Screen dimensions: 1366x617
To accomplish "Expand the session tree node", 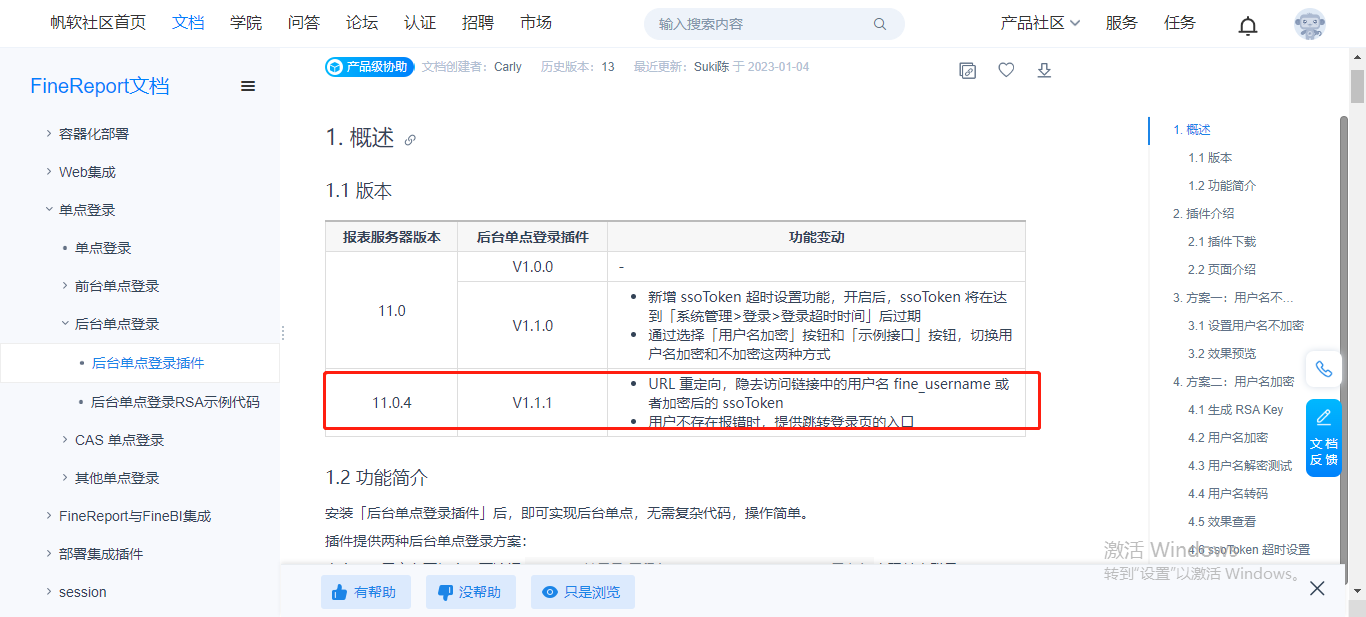I will point(49,592).
